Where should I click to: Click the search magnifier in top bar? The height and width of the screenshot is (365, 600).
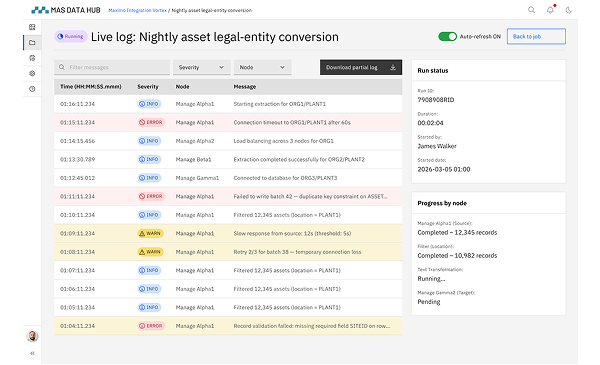532,10
